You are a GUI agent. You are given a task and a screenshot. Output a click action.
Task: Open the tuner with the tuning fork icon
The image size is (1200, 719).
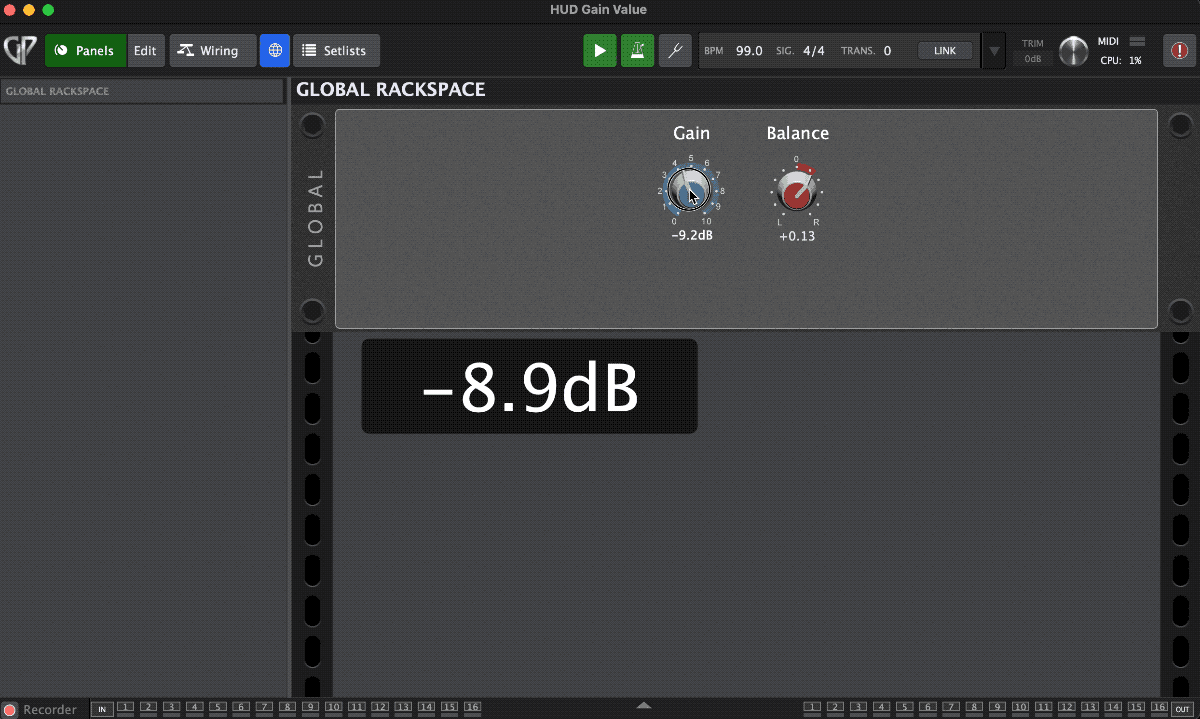click(x=675, y=50)
